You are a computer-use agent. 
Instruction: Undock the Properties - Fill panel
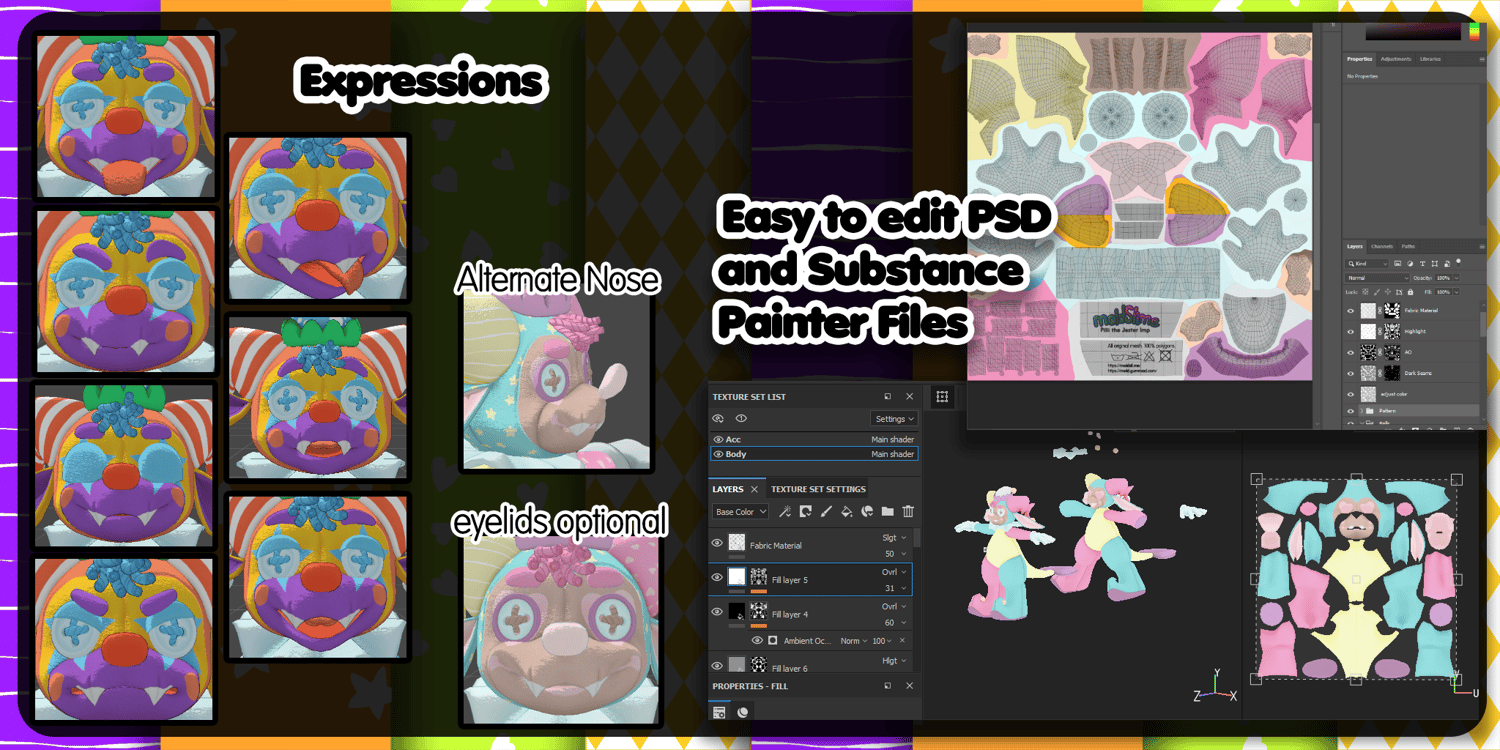887,686
